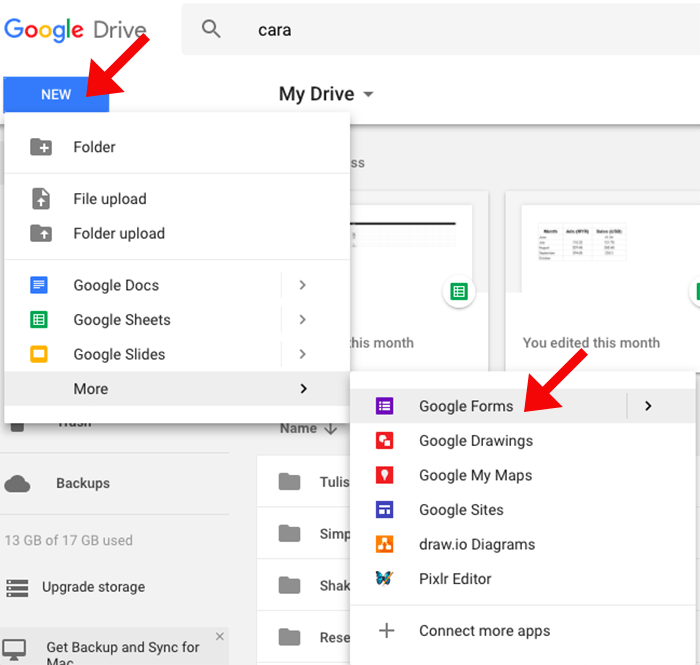Click the new folder plus icon

[x=41, y=147]
